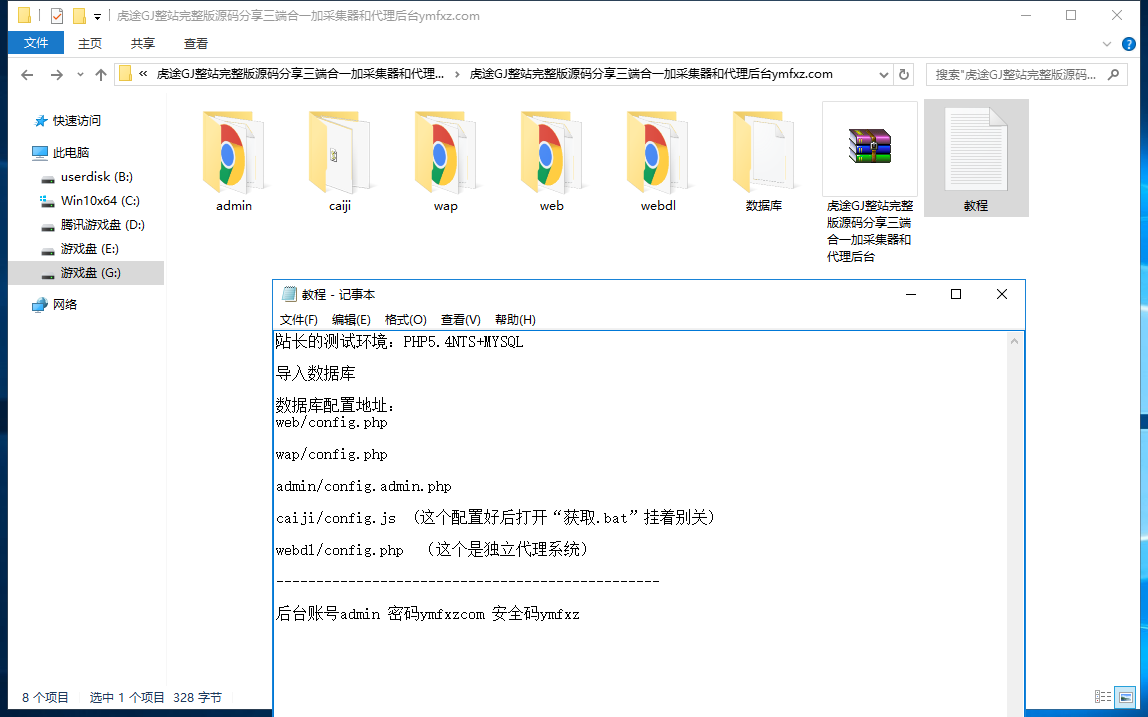The image size is (1148, 717).
Task: Go up one folder level
Action: [100, 74]
